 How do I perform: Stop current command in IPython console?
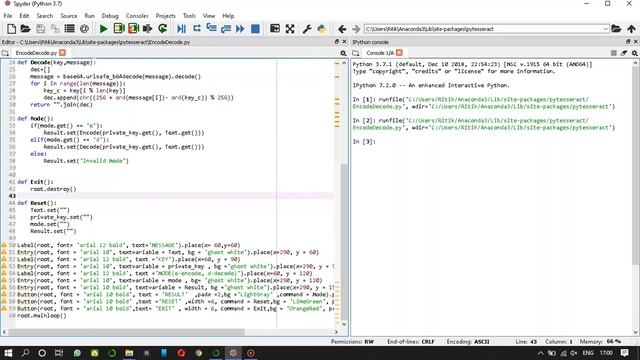613,53
